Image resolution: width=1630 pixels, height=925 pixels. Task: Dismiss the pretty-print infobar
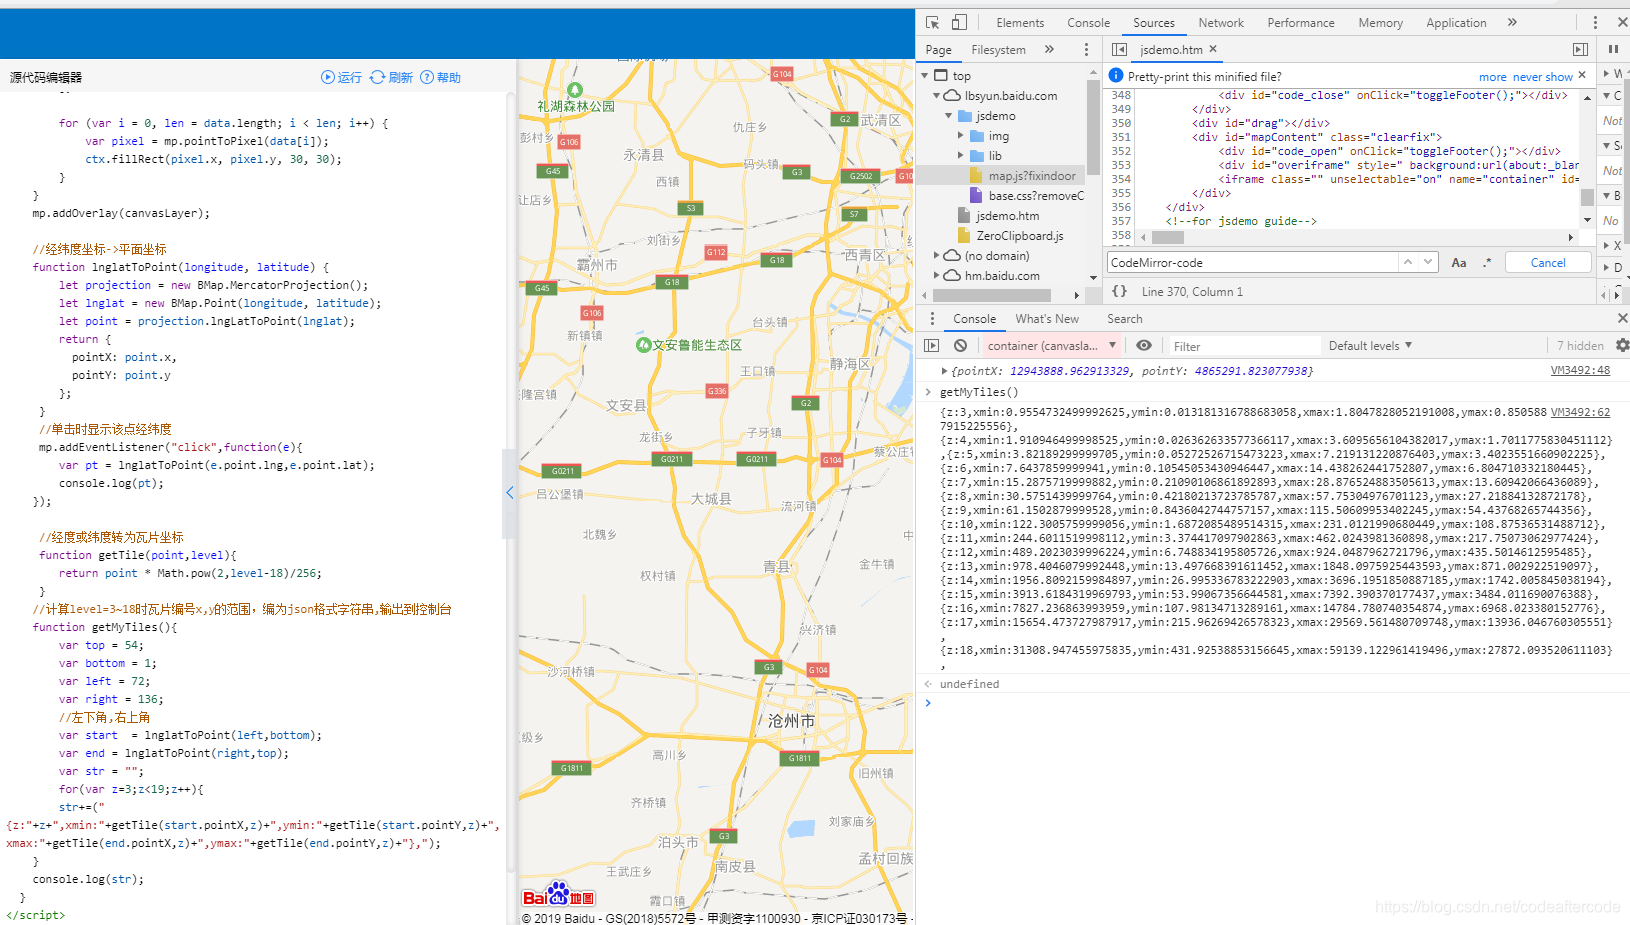1582,75
